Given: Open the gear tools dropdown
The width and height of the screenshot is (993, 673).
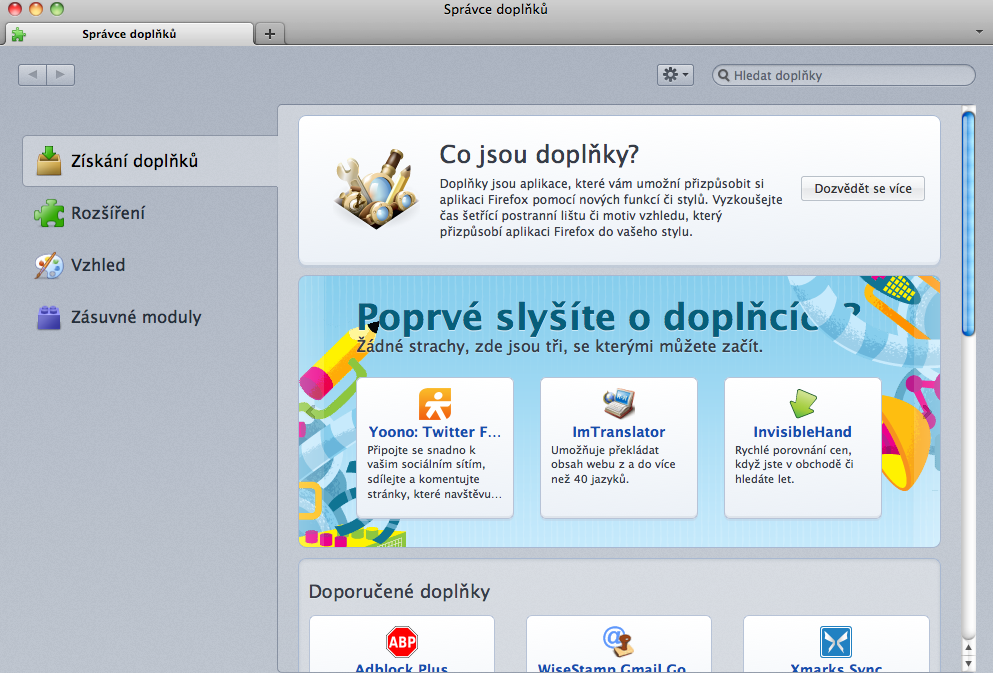Looking at the screenshot, I should (x=675, y=74).
